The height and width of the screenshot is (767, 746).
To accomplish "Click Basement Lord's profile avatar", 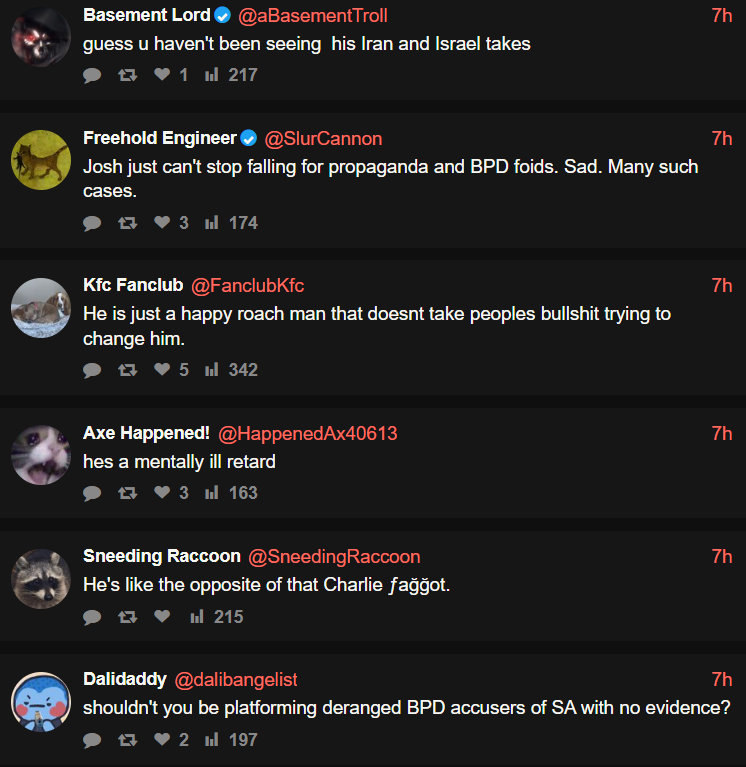I will click(x=40, y=38).
